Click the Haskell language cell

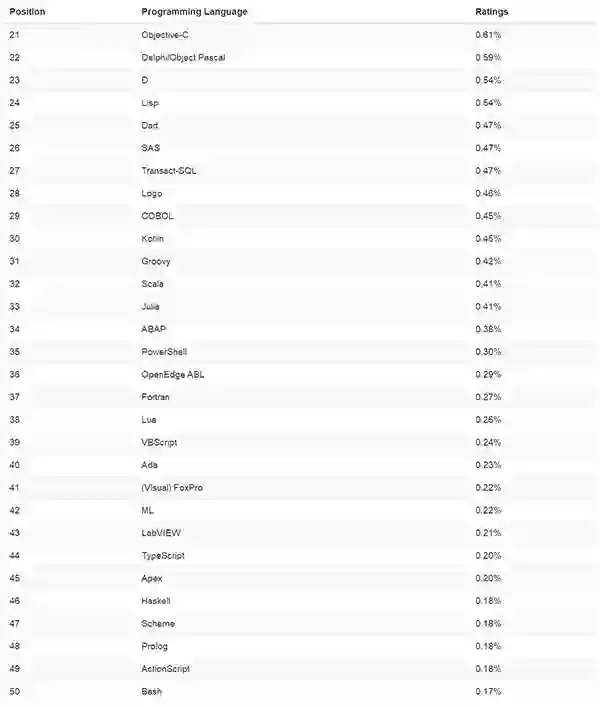click(x=156, y=601)
